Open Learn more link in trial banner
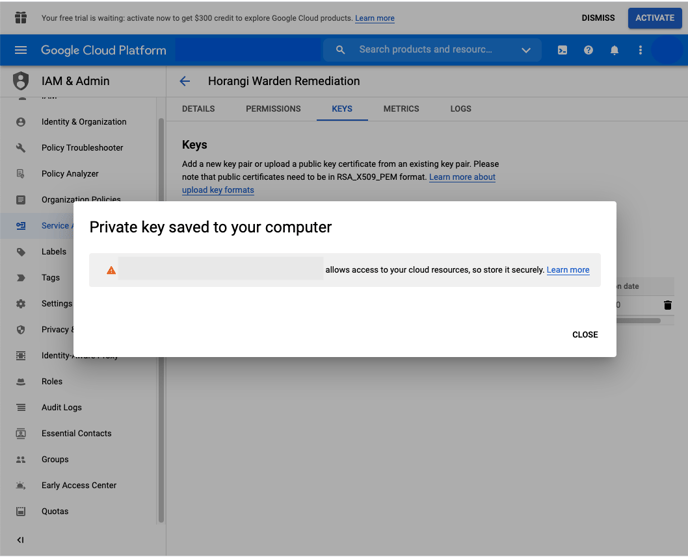 pos(375,18)
